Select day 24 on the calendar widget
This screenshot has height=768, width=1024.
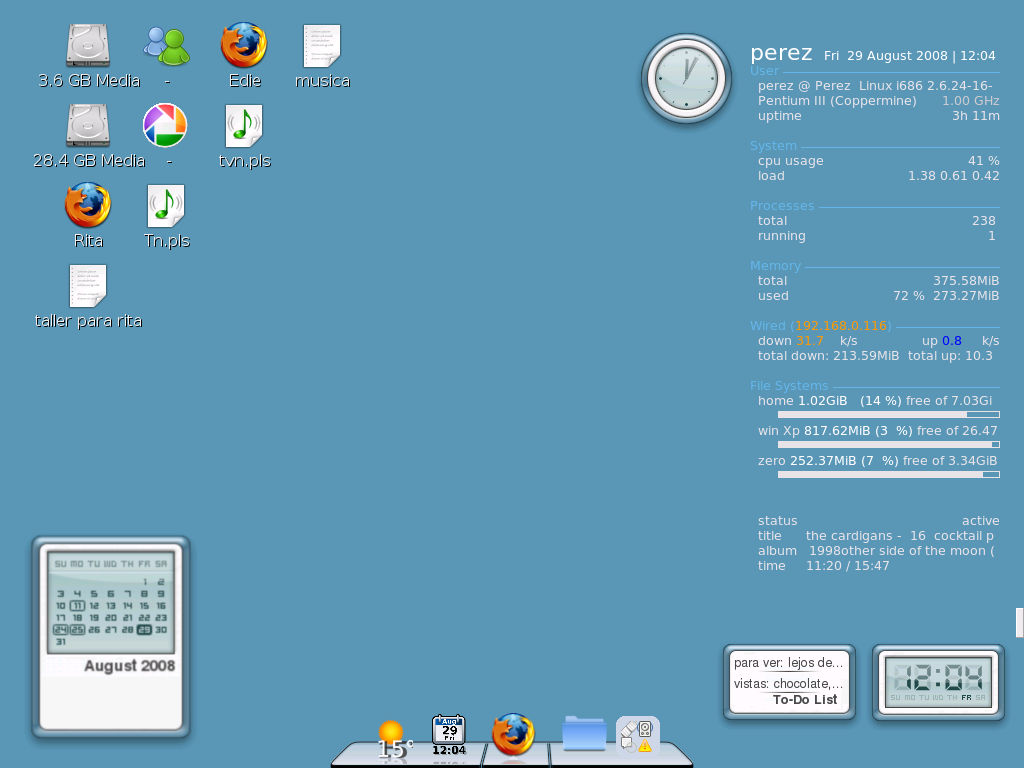61,630
